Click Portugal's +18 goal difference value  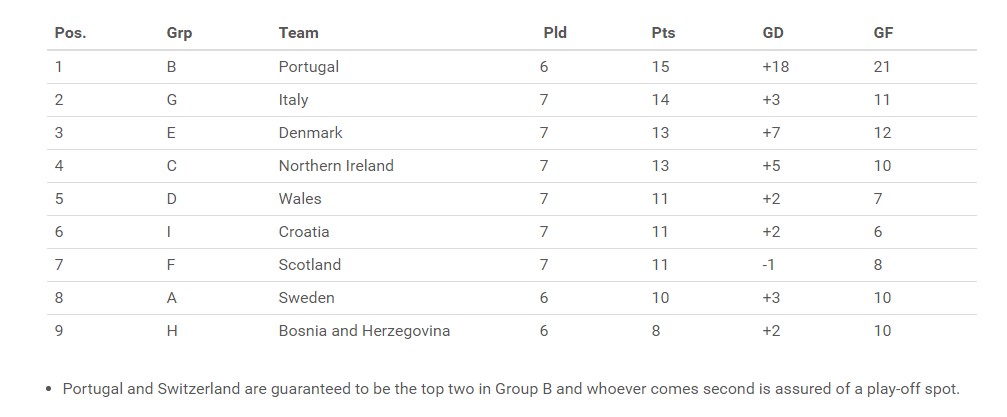[775, 67]
